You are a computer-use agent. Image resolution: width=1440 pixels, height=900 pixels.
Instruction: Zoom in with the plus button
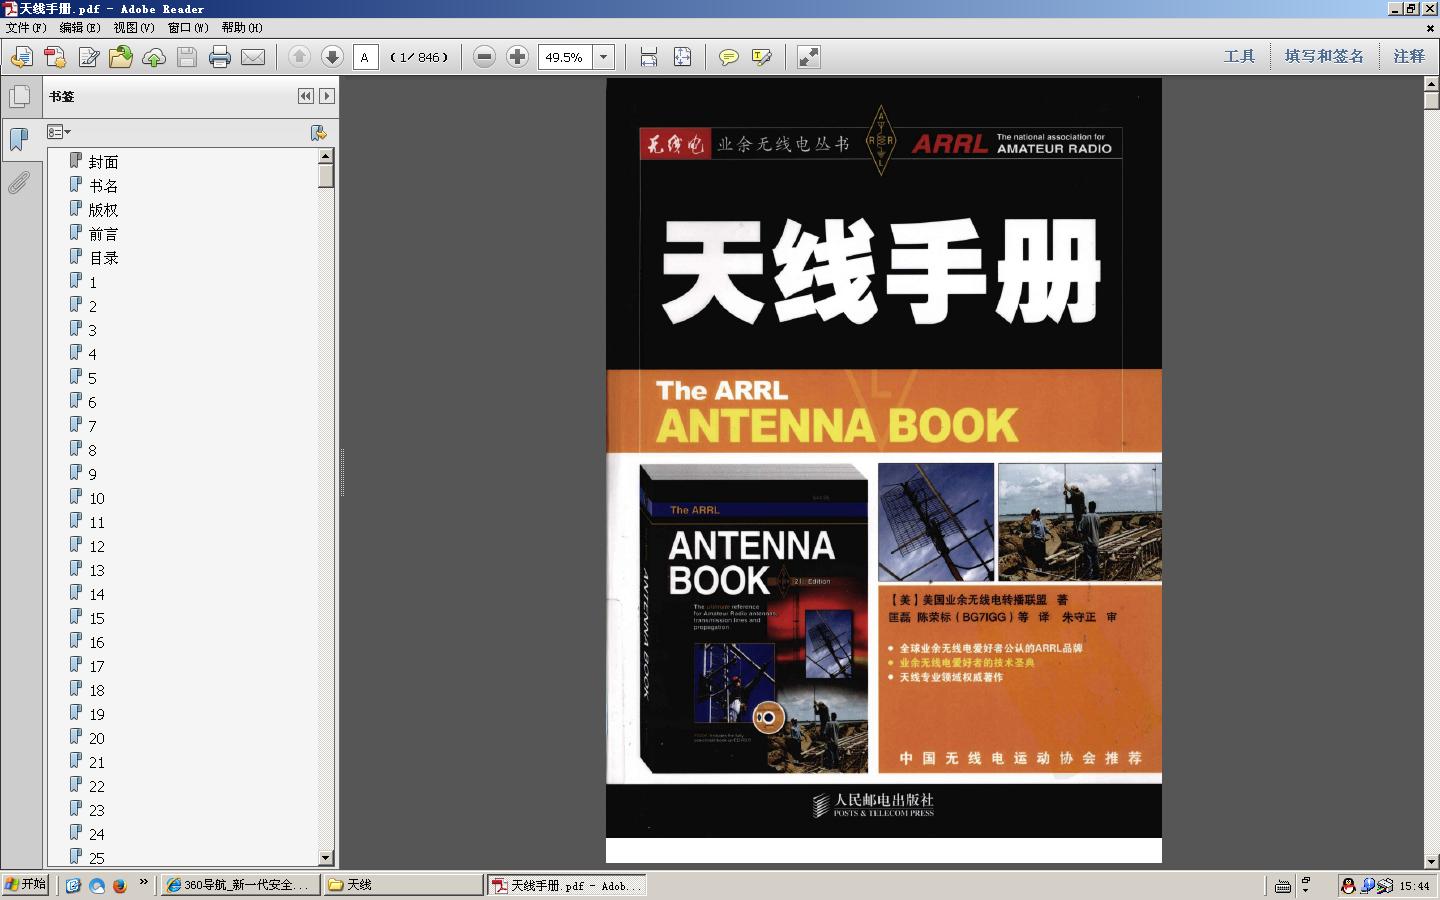[x=517, y=57]
